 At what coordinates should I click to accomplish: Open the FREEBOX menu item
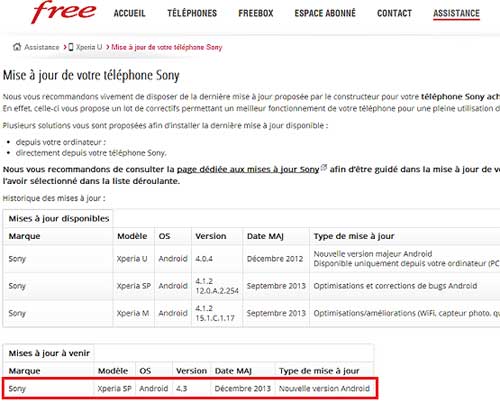point(256,14)
